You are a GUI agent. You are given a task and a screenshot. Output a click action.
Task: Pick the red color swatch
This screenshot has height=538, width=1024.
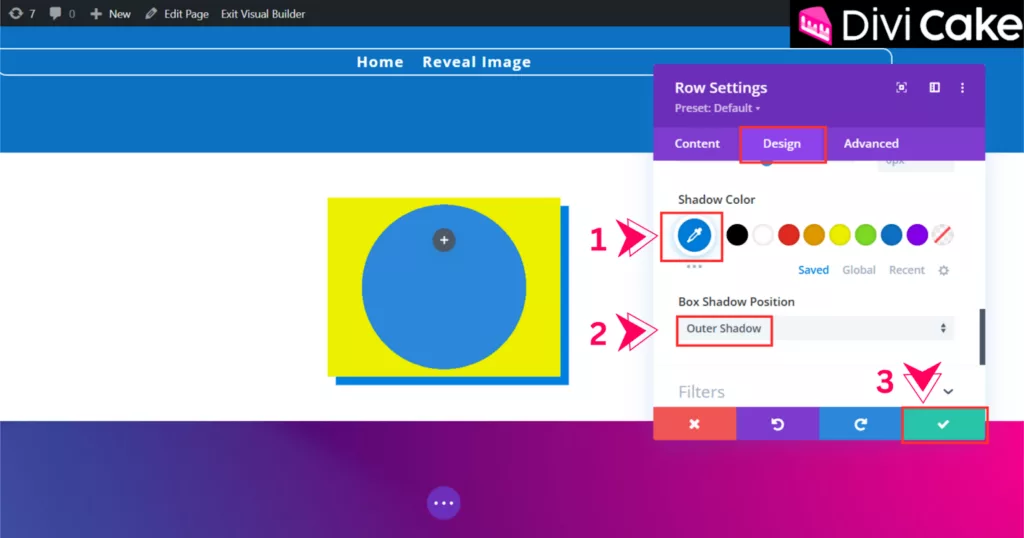(x=788, y=235)
